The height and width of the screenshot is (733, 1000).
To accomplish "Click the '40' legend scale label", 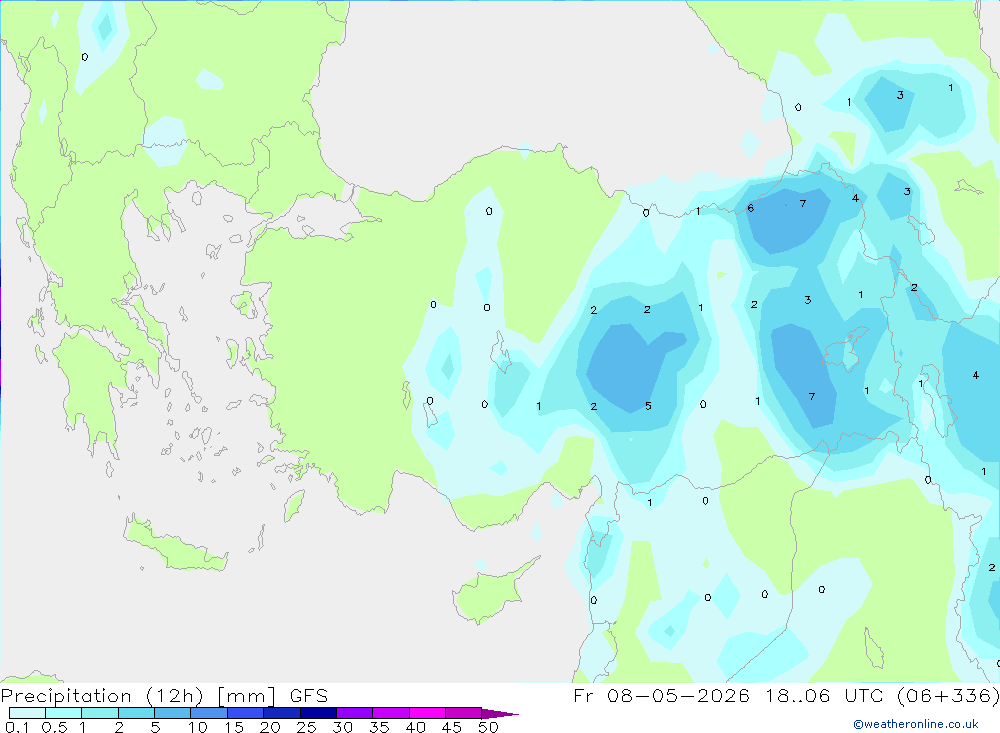I will point(416,727).
